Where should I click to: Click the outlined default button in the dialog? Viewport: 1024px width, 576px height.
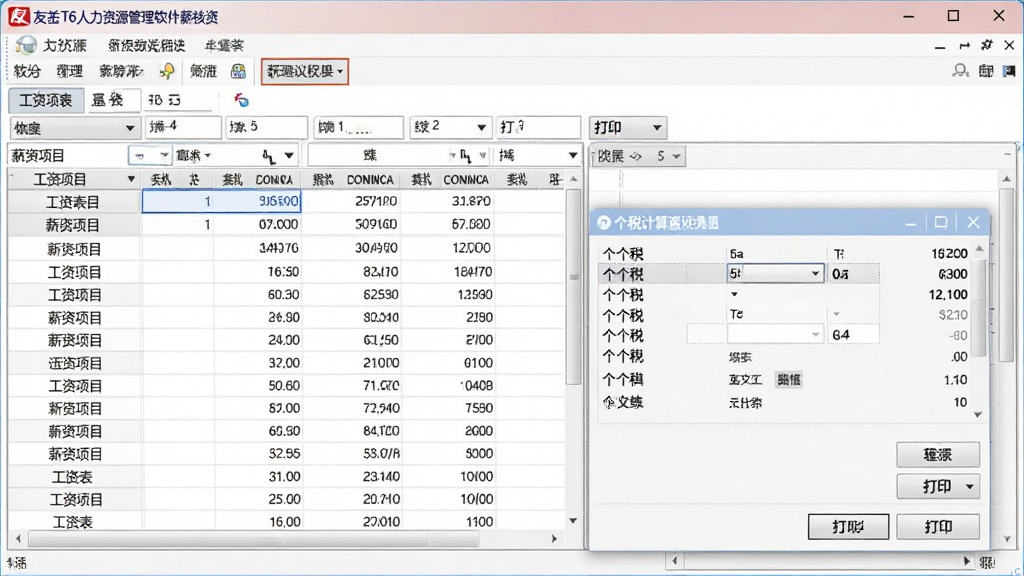pyautogui.click(x=848, y=526)
